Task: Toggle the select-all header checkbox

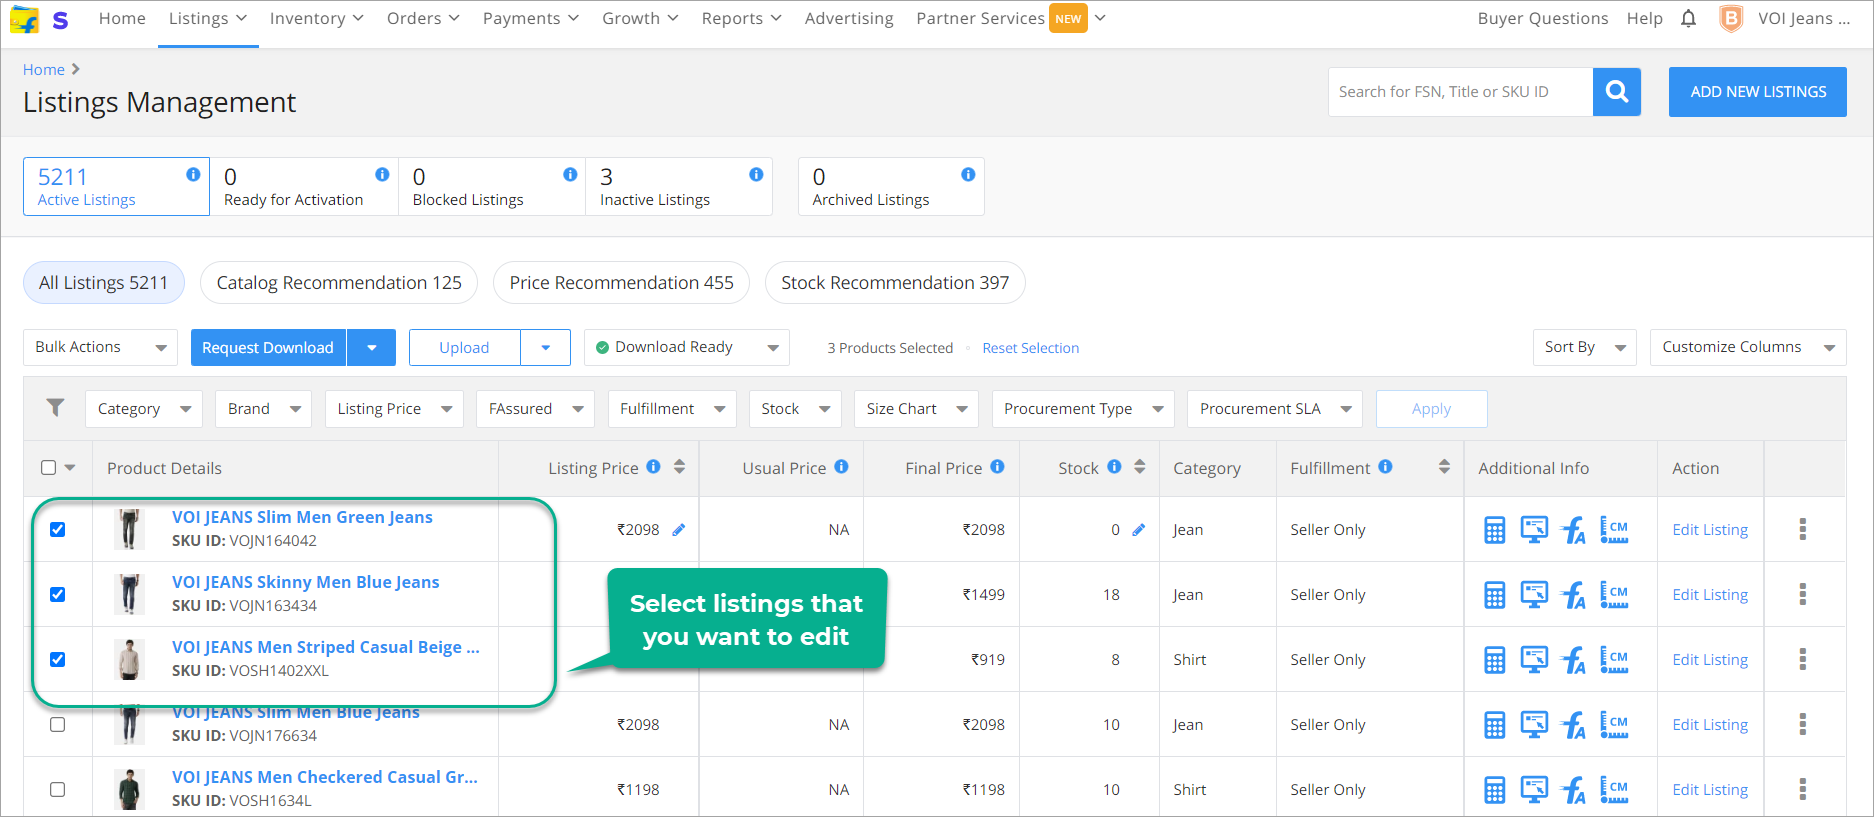Action: click(48, 467)
